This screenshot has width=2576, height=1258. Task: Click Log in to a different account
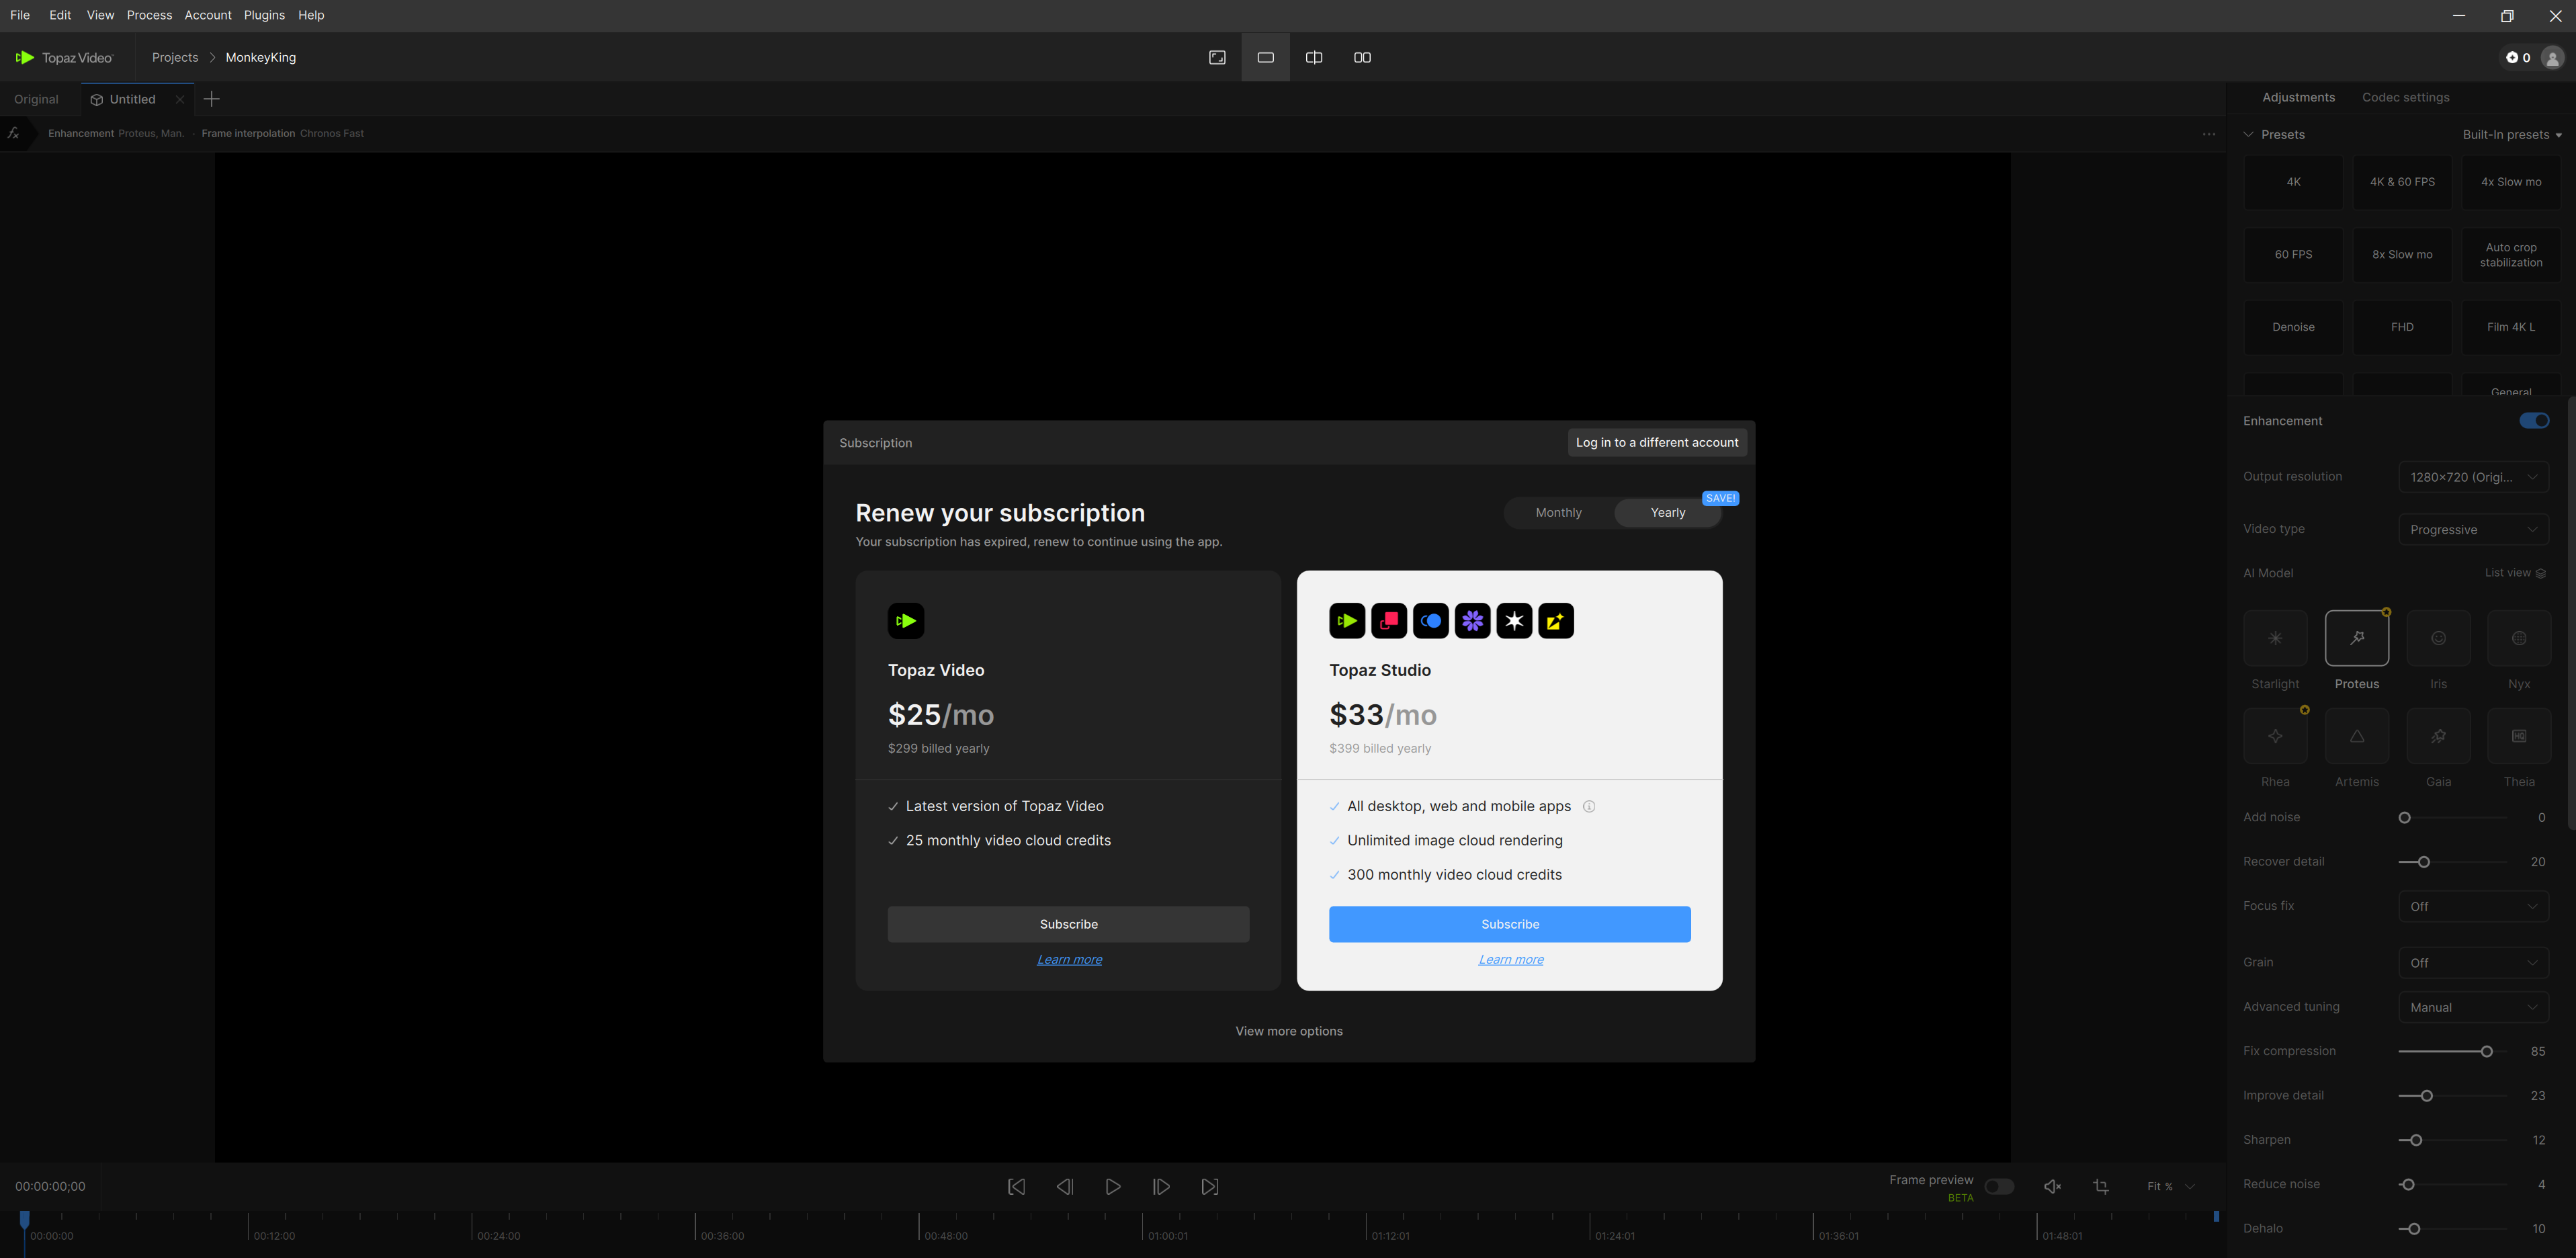point(1656,443)
